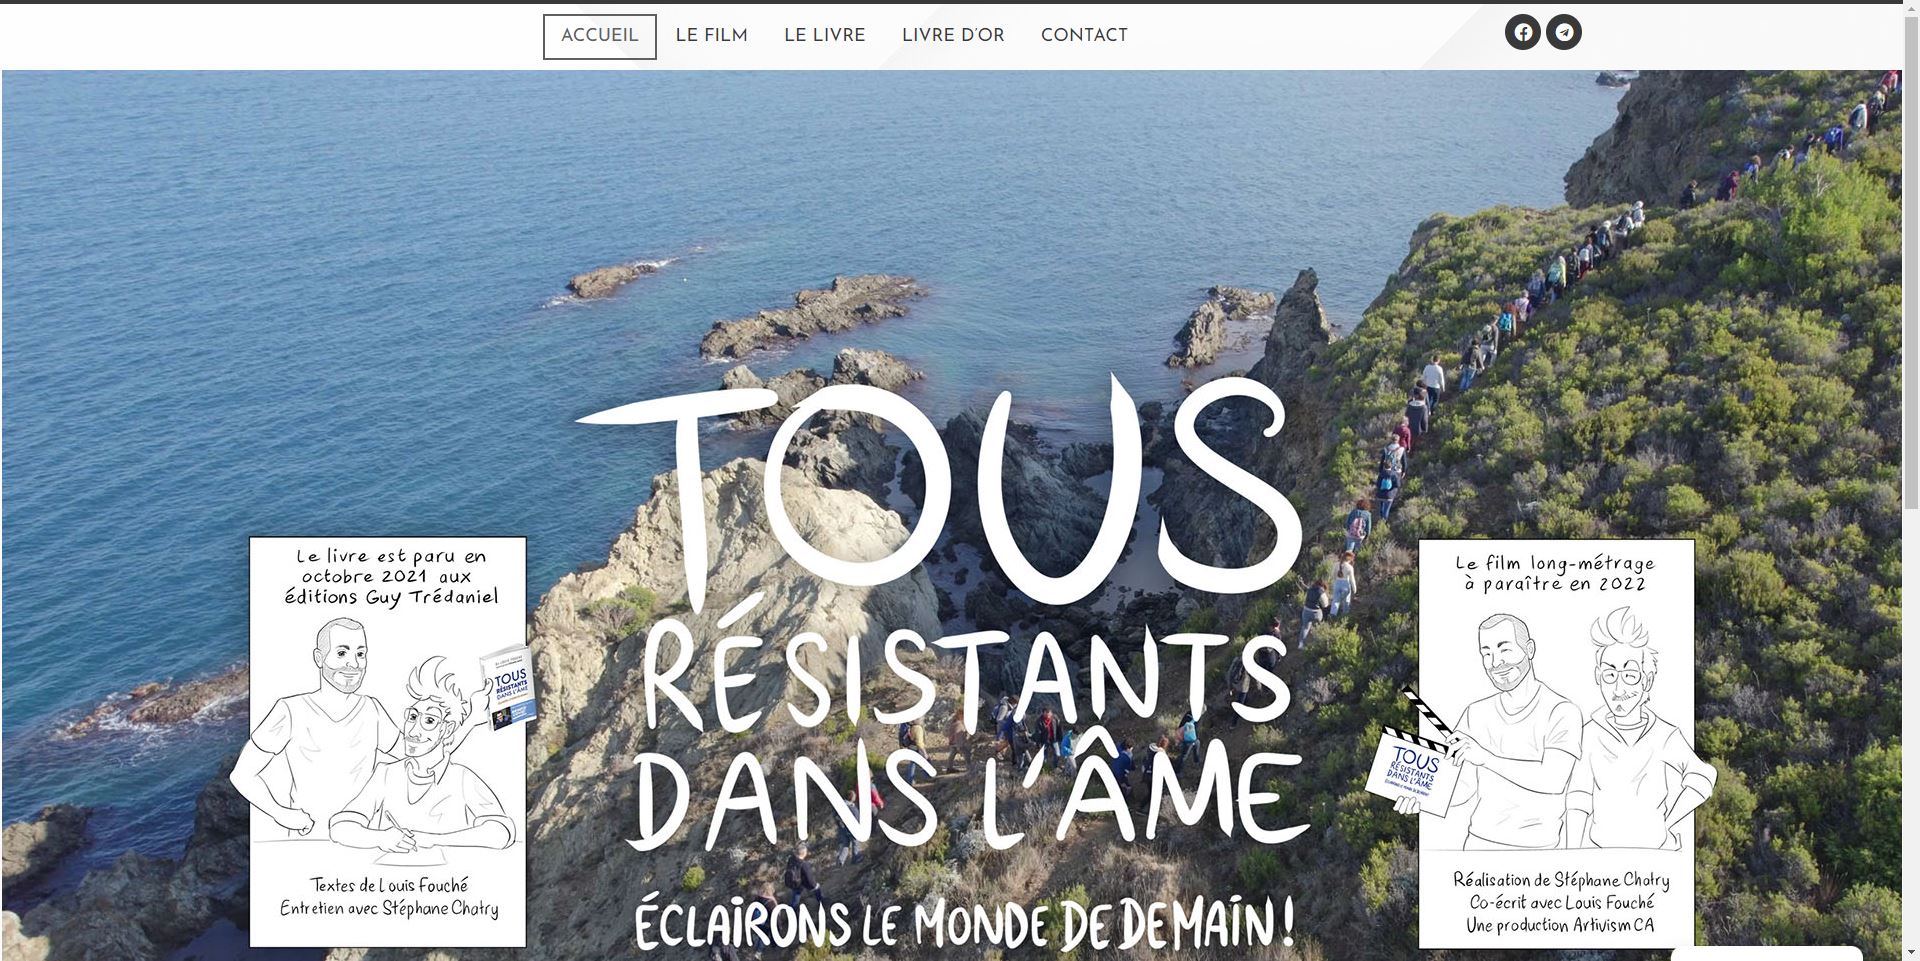Click the éditions Guy Trédaniel heading text
This screenshot has height=961, width=1920.
click(x=391, y=597)
